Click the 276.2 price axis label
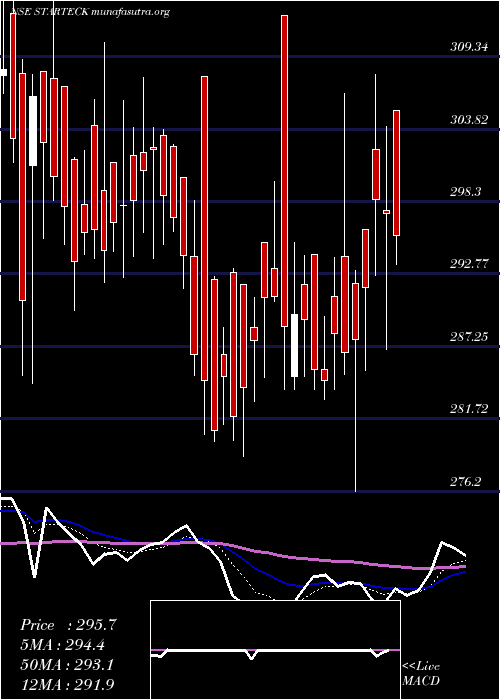 click(466, 481)
